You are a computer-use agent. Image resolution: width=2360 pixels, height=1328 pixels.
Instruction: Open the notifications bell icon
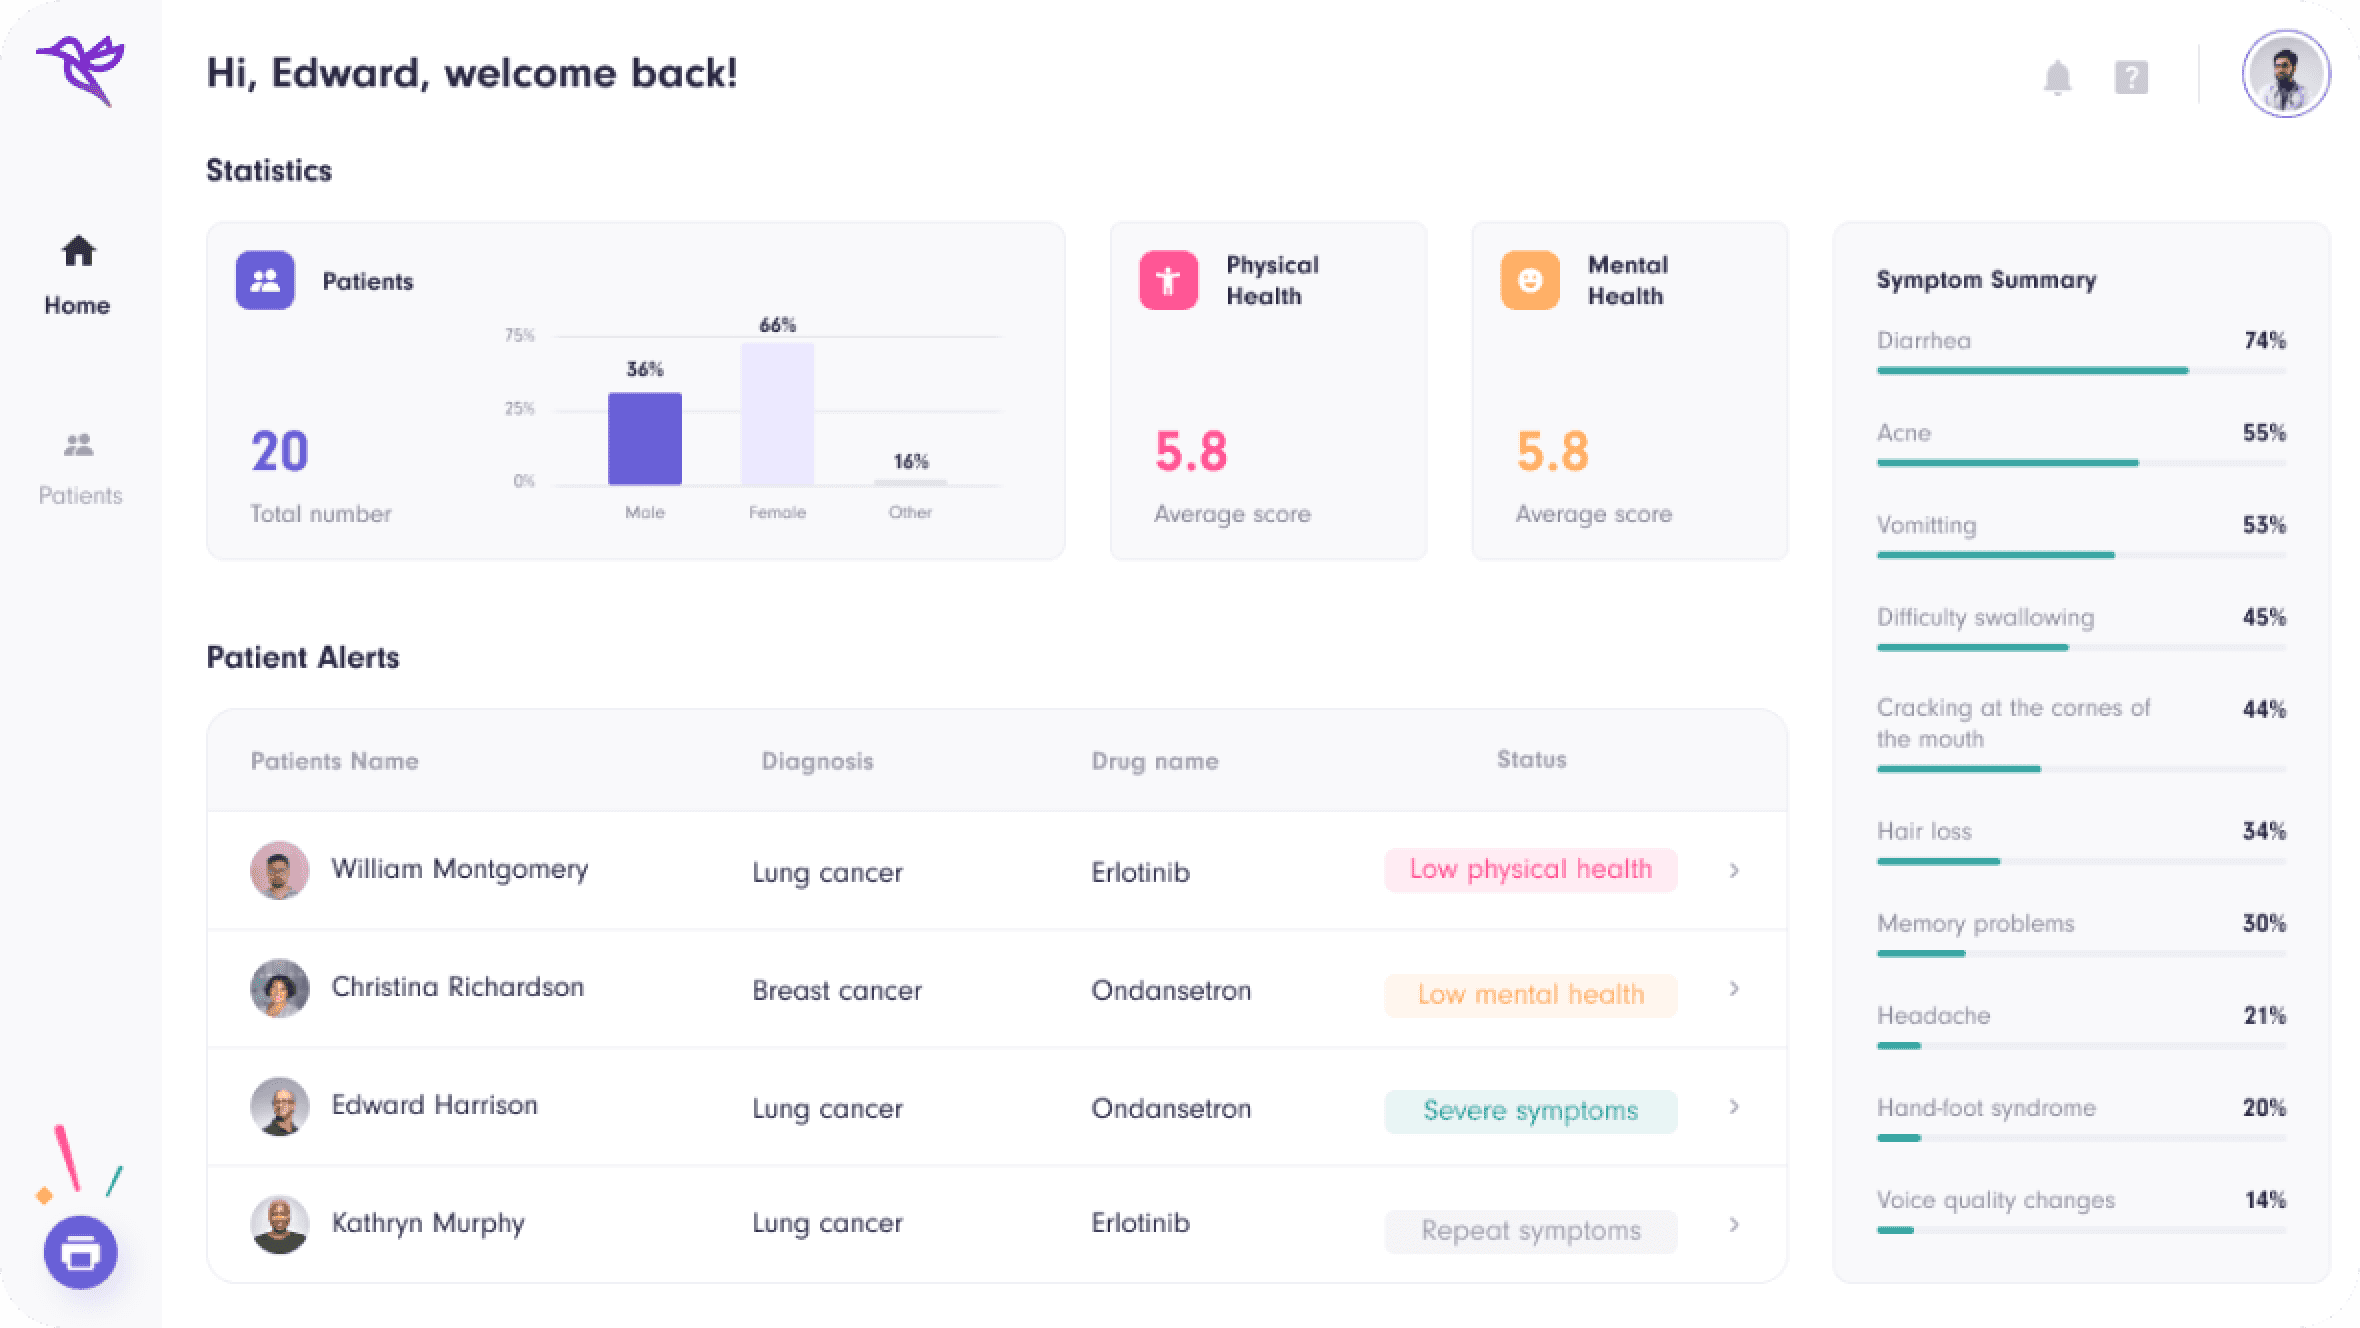[x=2057, y=75]
